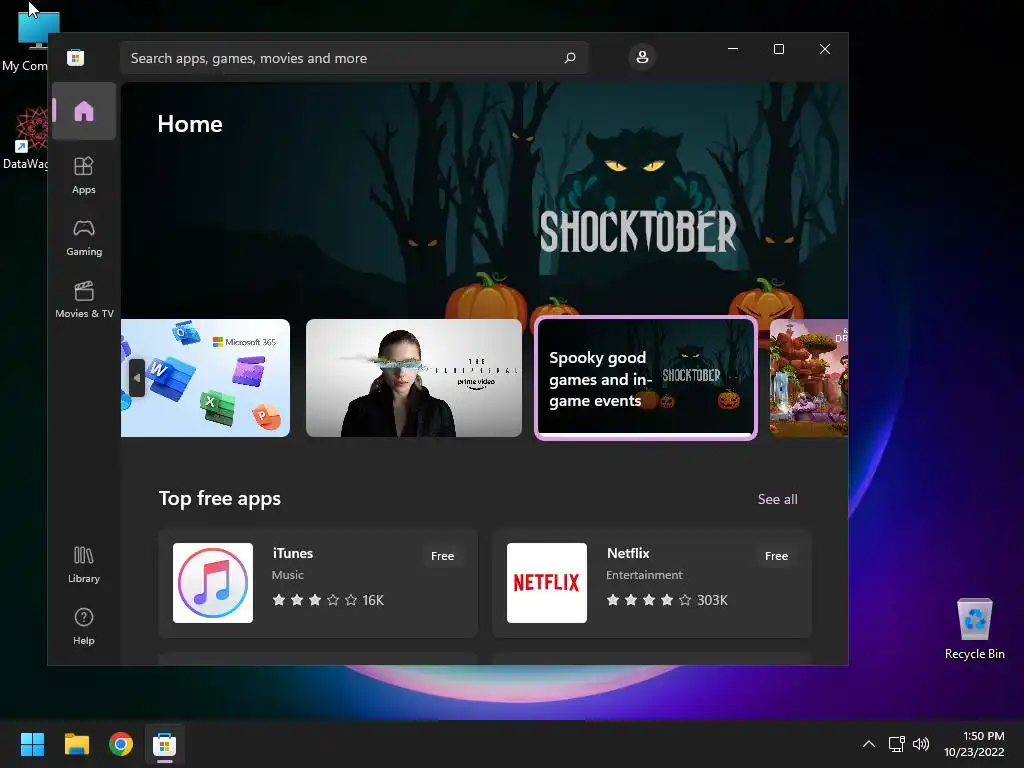
Task: Show hidden system tray icons
Action: (x=869, y=744)
